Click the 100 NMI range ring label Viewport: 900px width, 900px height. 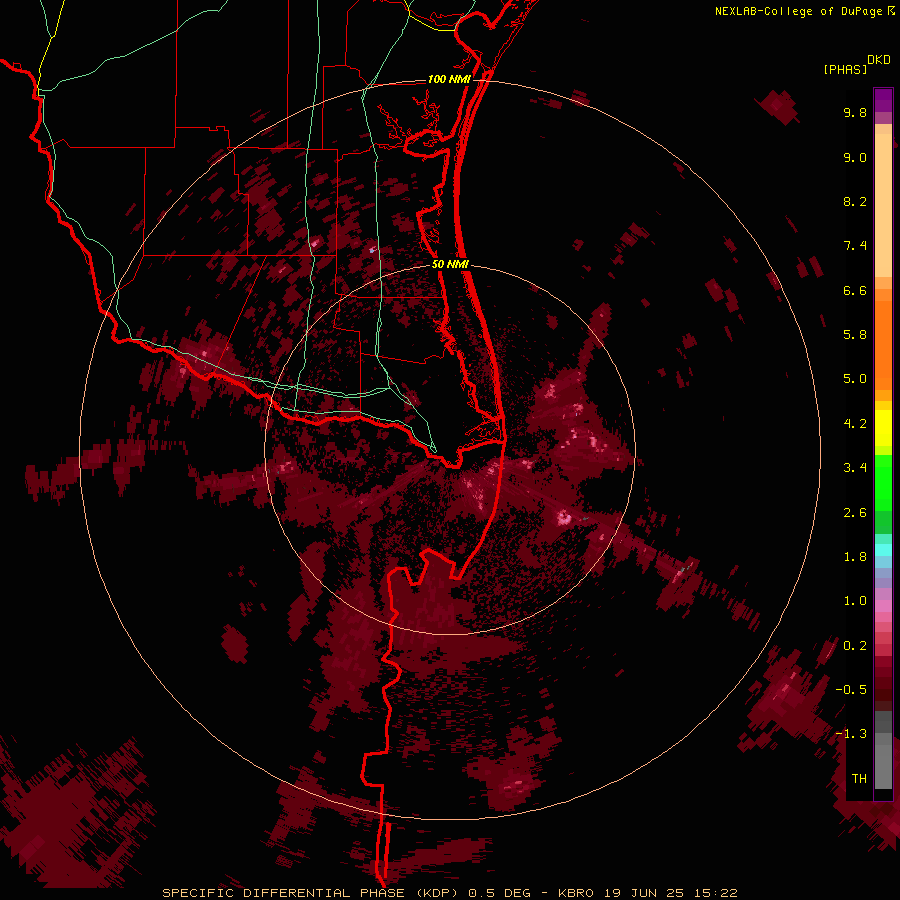point(449,79)
